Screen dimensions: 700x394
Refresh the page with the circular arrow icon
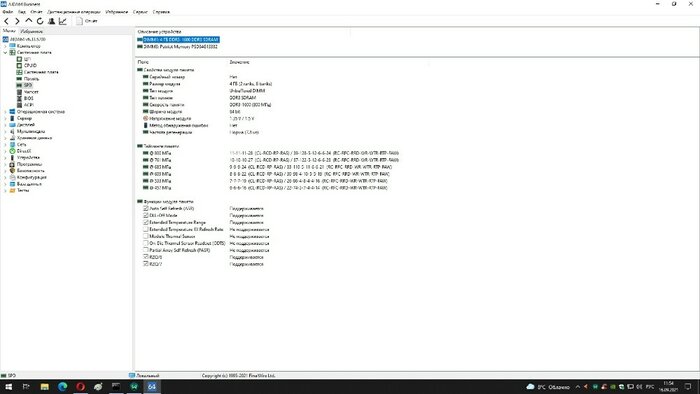pyautogui.click(x=40, y=21)
